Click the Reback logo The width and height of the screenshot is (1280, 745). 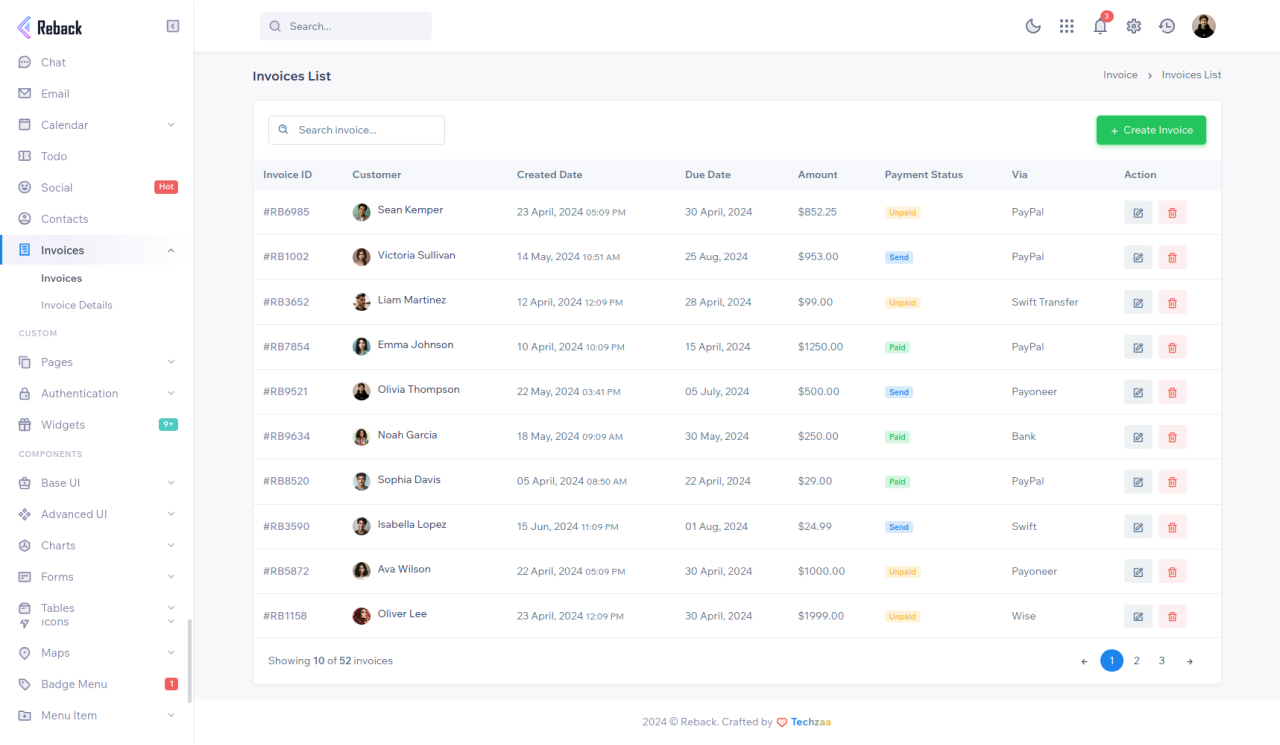(x=50, y=28)
